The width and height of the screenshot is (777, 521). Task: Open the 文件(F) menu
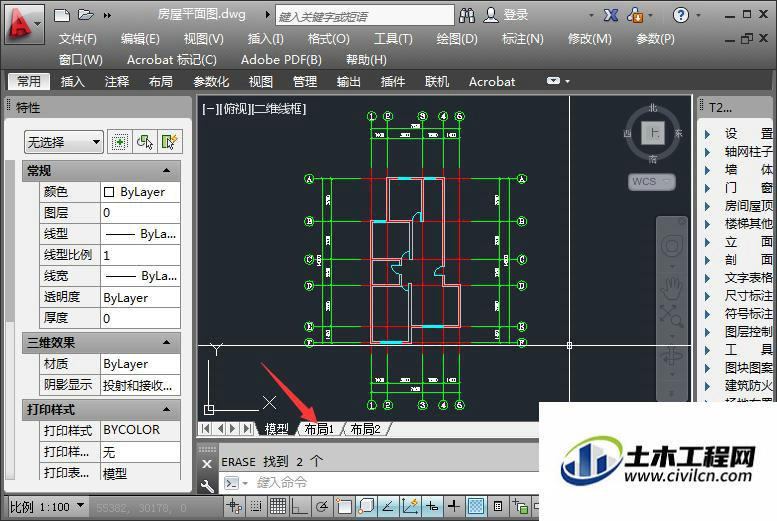pos(77,39)
